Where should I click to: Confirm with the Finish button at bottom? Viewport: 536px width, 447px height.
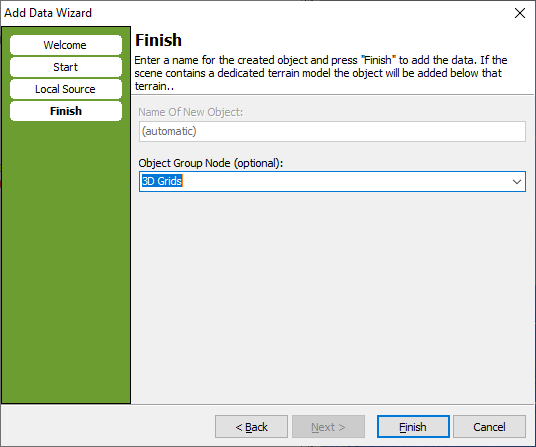point(413,426)
